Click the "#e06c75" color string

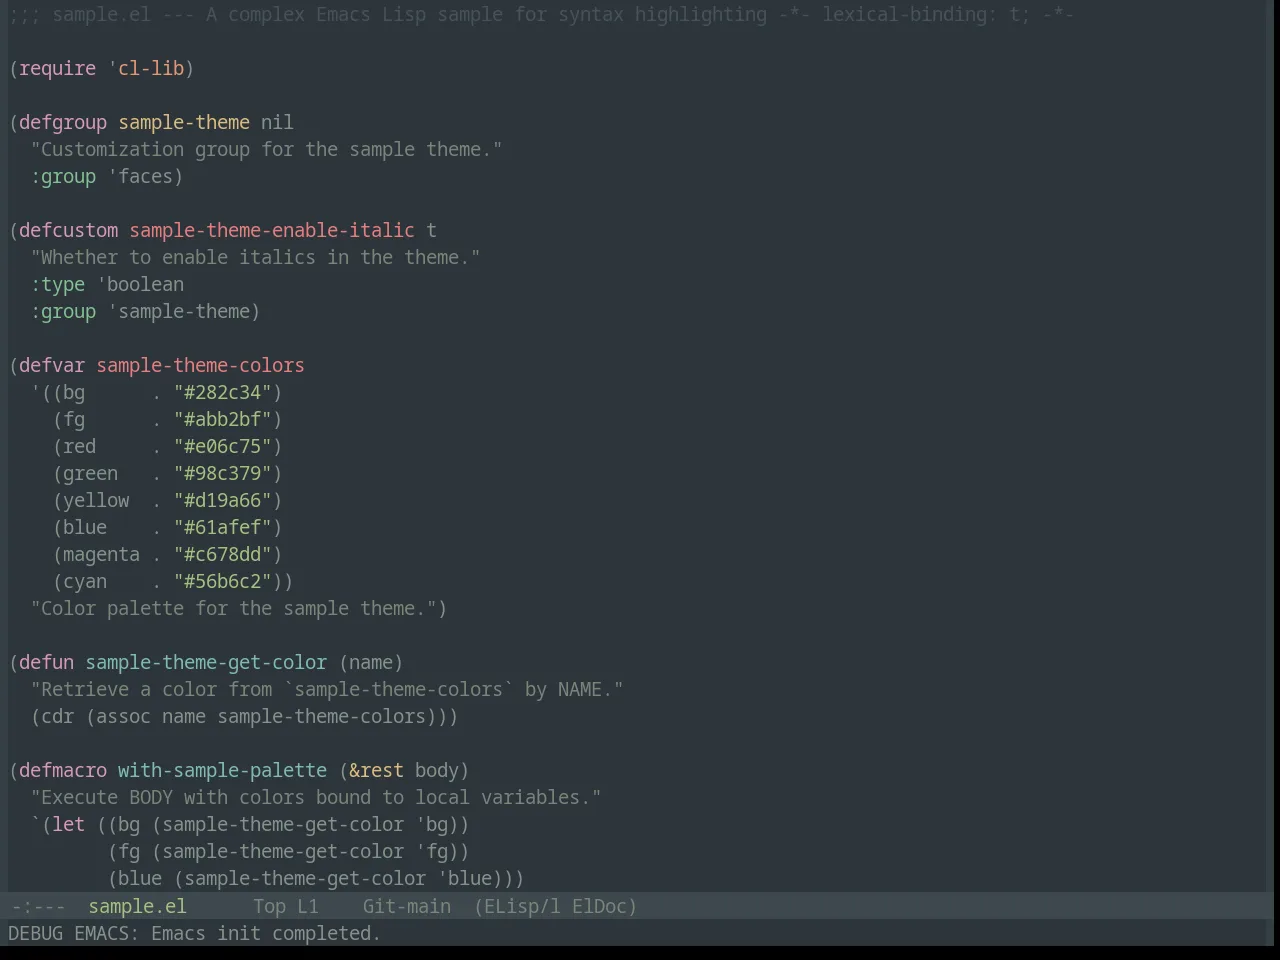pyautogui.click(x=222, y=446)
